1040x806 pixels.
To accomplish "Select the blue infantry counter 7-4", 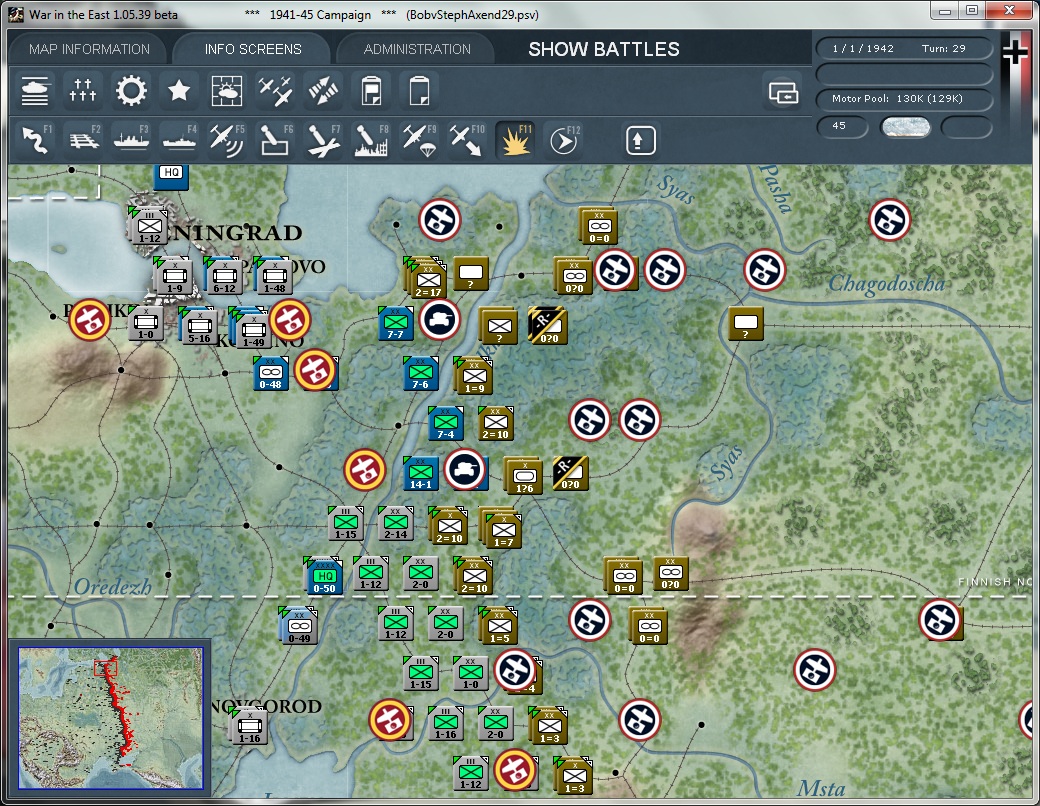I will click(x=446, y=423).
